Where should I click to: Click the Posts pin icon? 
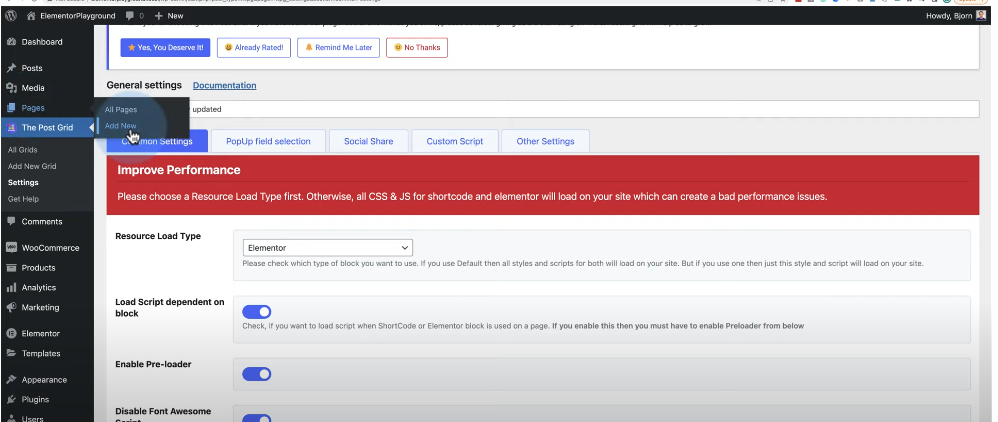click(11, 68)
